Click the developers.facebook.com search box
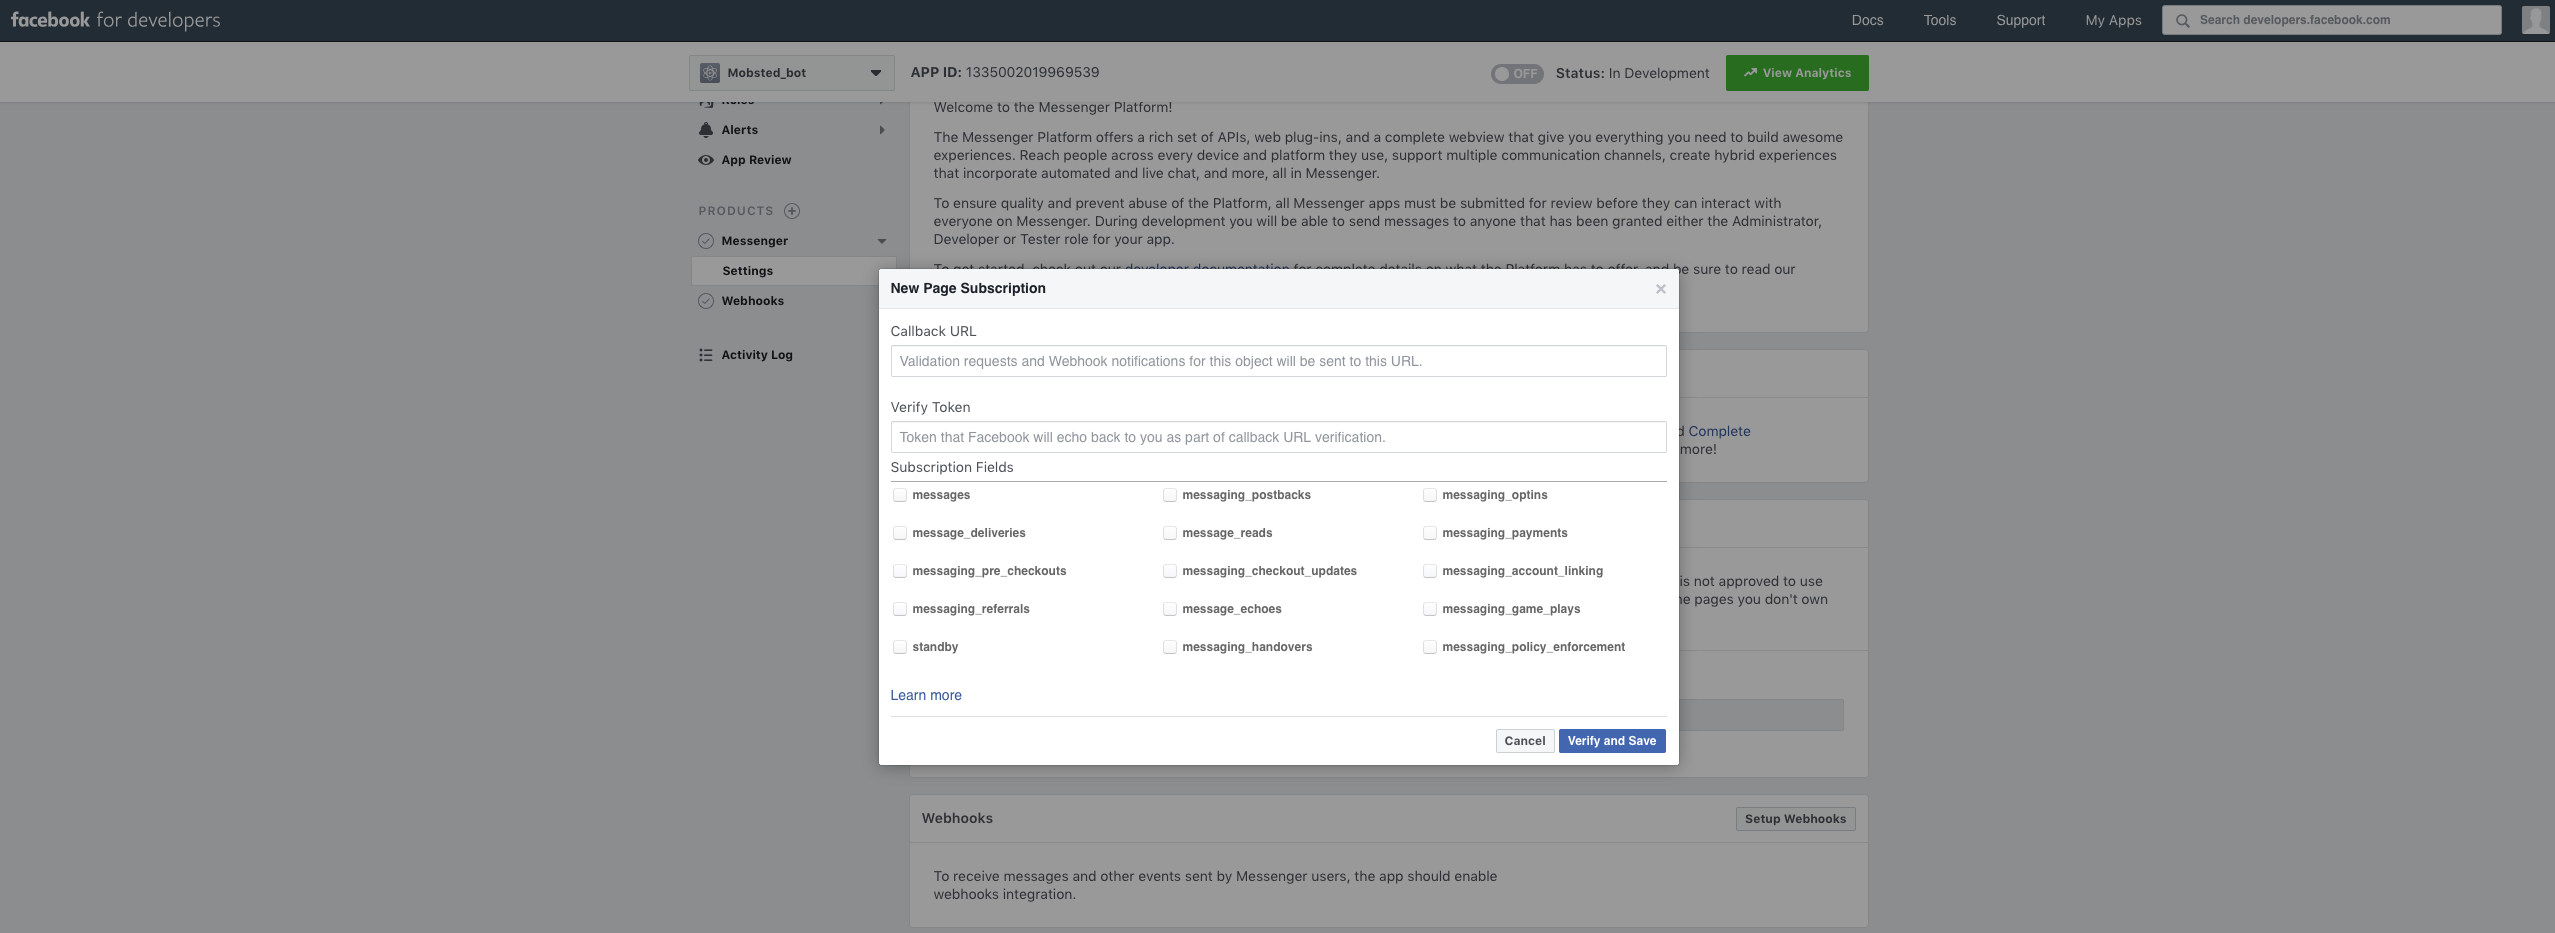2555x933 pixels. [x=2332, y=20]
